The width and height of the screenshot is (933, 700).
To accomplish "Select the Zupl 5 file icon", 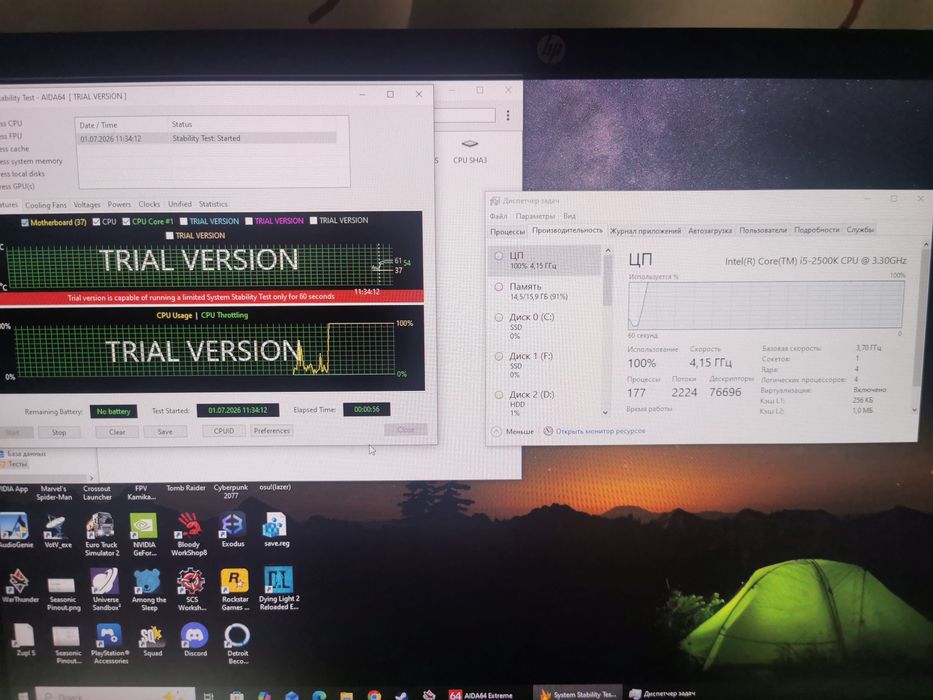I will [25, 640].
